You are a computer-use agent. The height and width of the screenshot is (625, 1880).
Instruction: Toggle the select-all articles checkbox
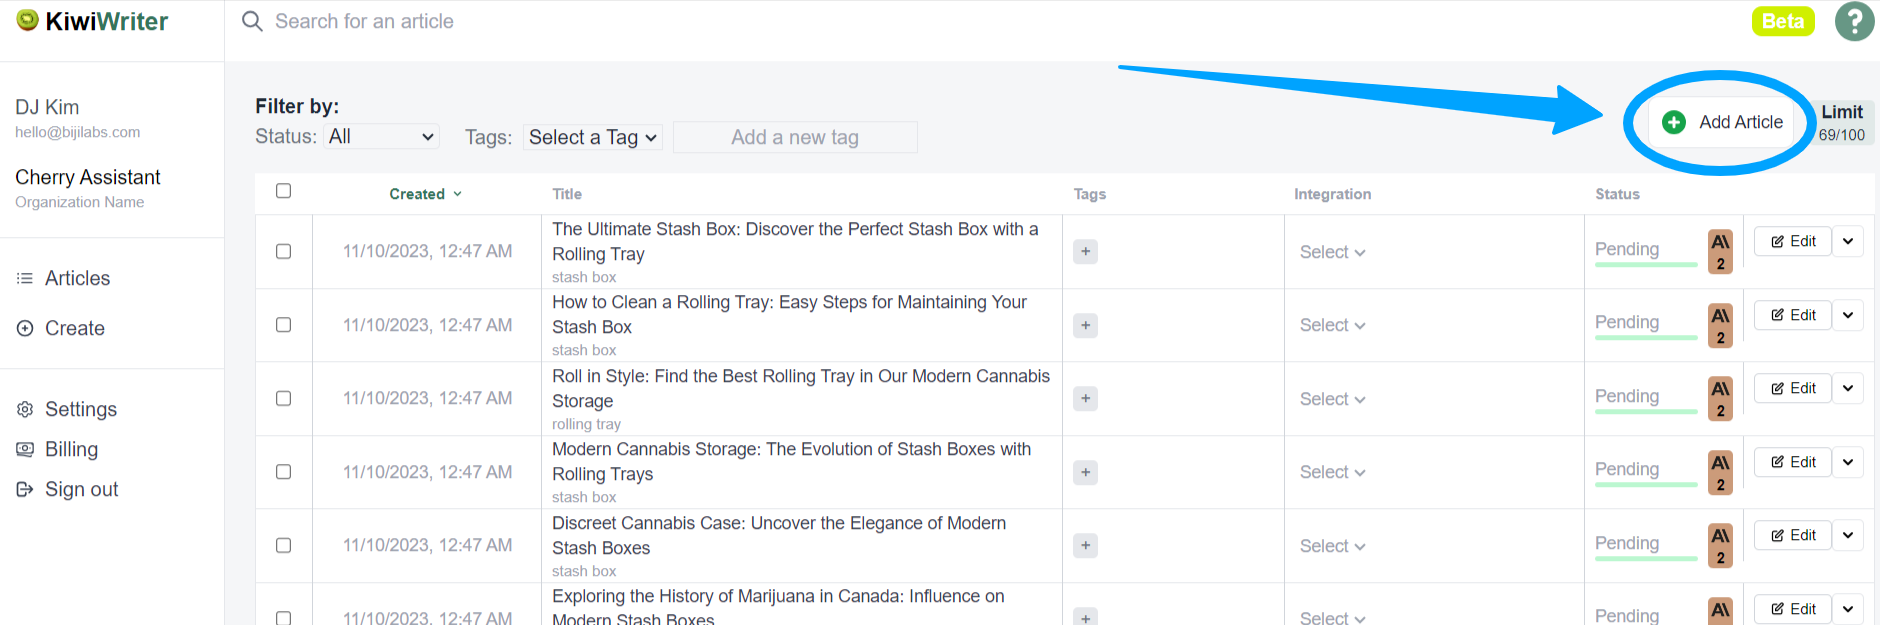(x=284, y=191)
